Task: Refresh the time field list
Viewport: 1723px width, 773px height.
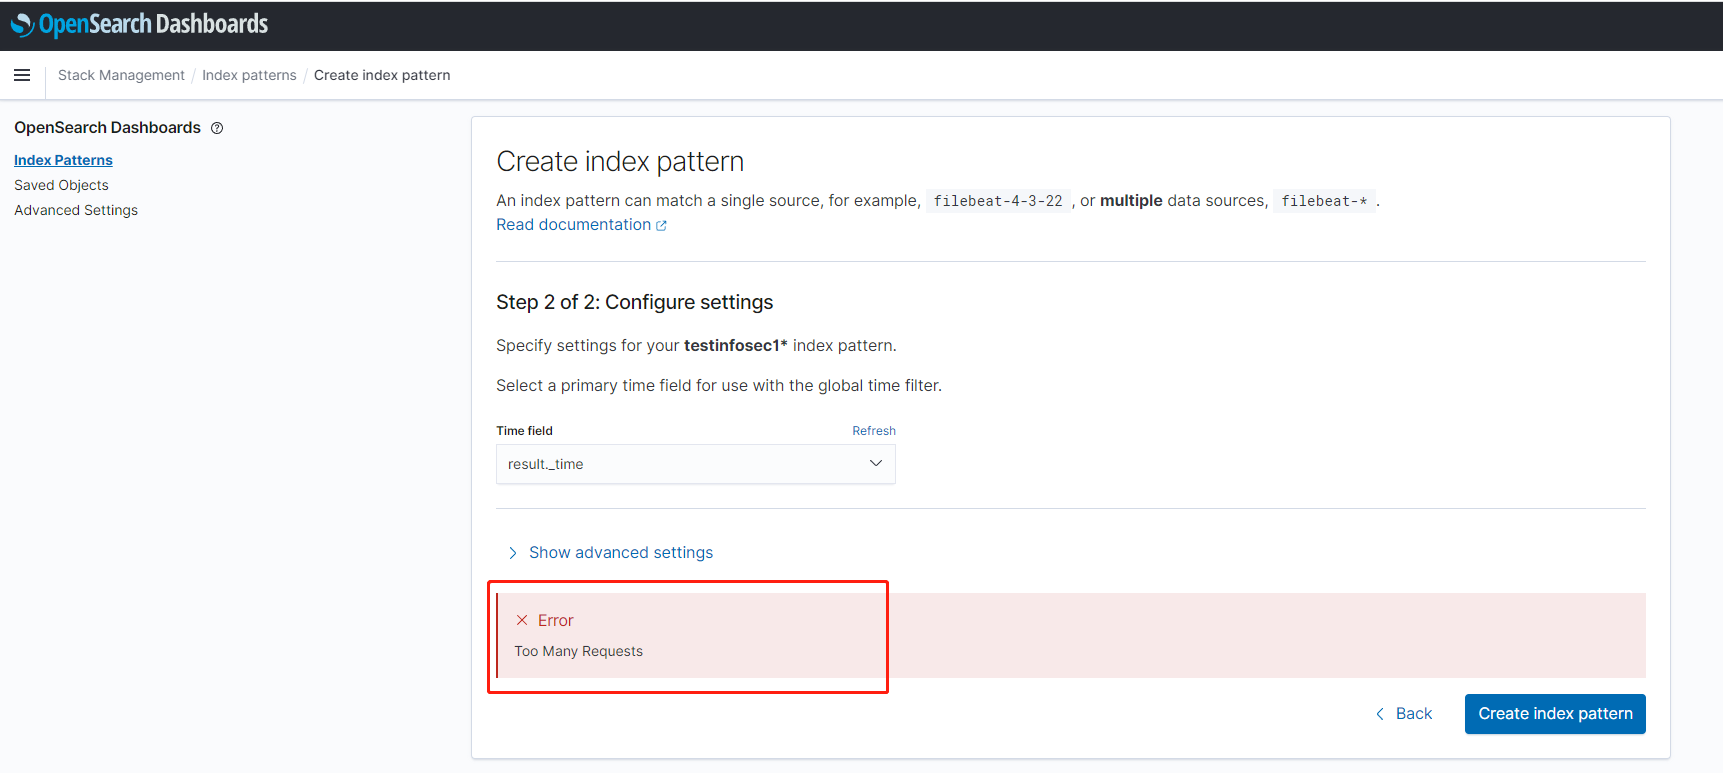Action: coord(874,431)
